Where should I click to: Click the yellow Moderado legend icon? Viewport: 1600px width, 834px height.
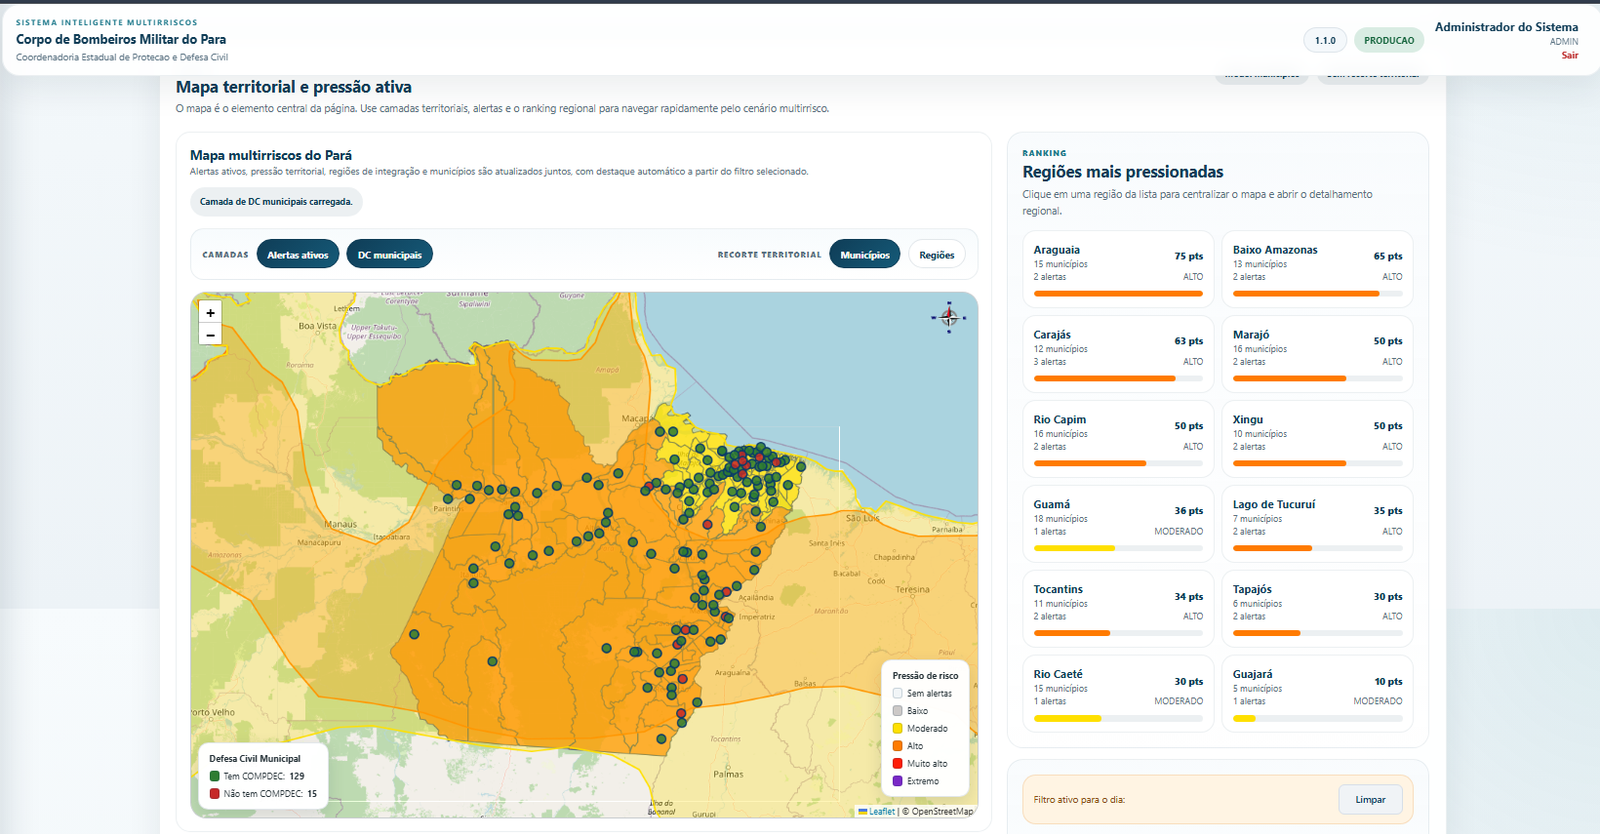coord(897,728)
